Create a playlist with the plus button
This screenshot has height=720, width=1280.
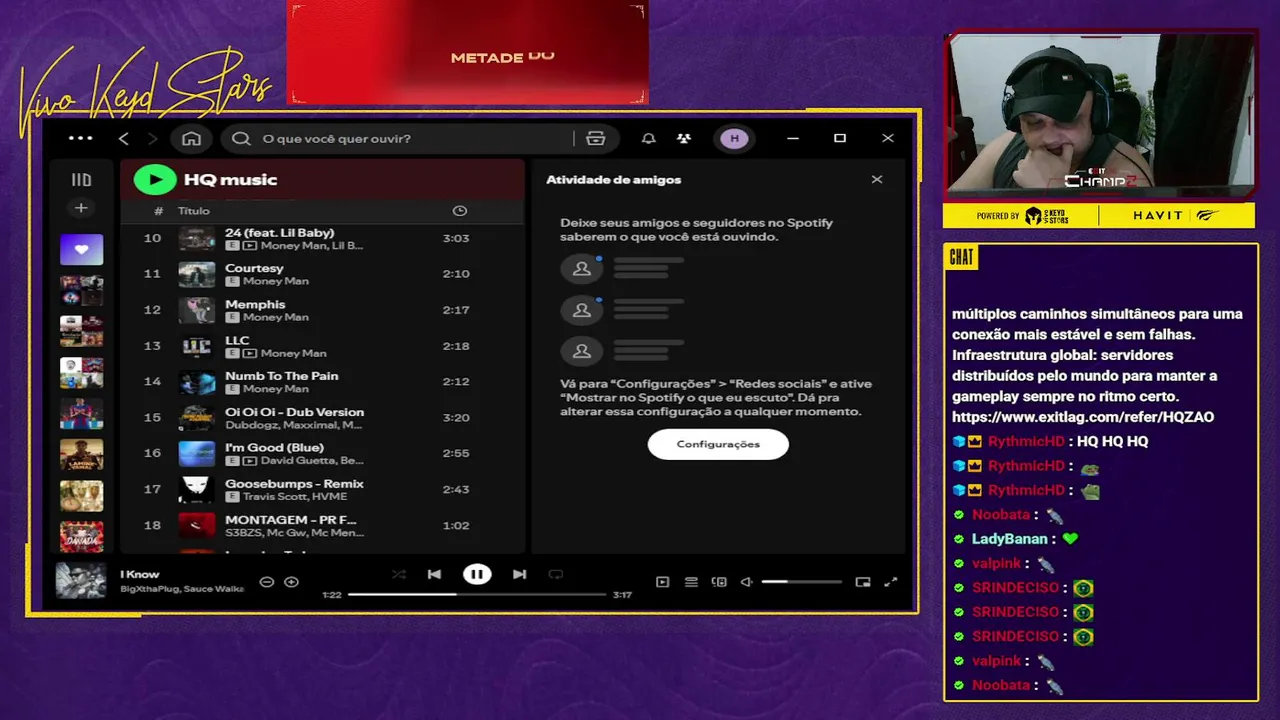(x=81, y=208)
